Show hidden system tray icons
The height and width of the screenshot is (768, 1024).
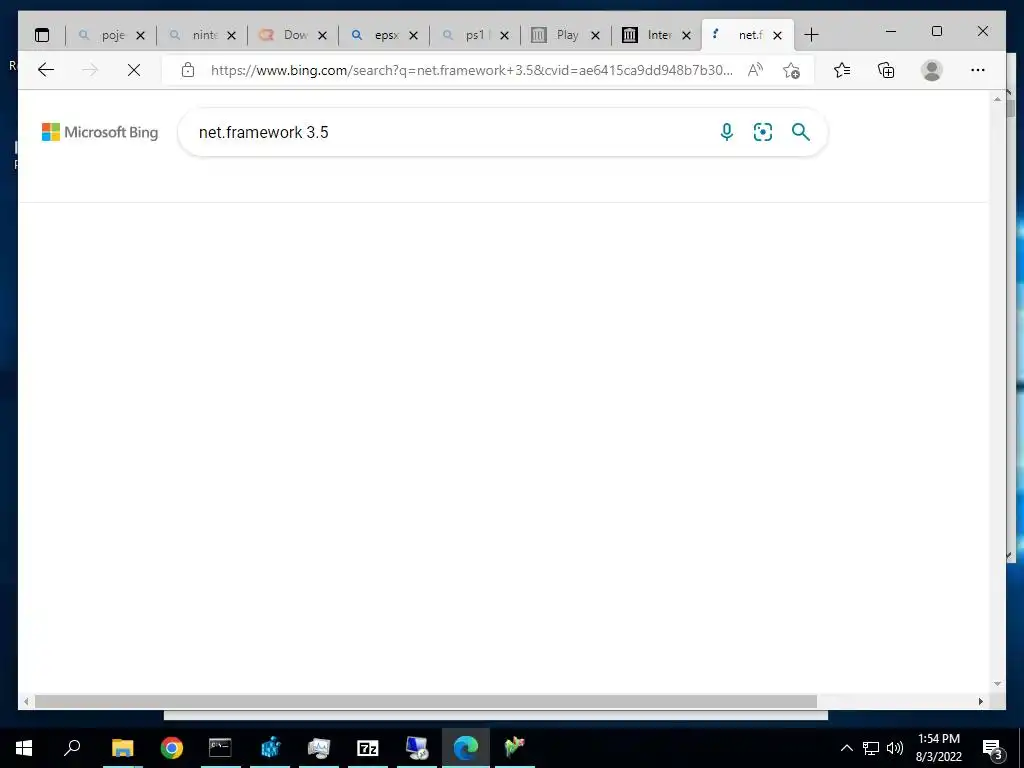[x=846, y=748]
